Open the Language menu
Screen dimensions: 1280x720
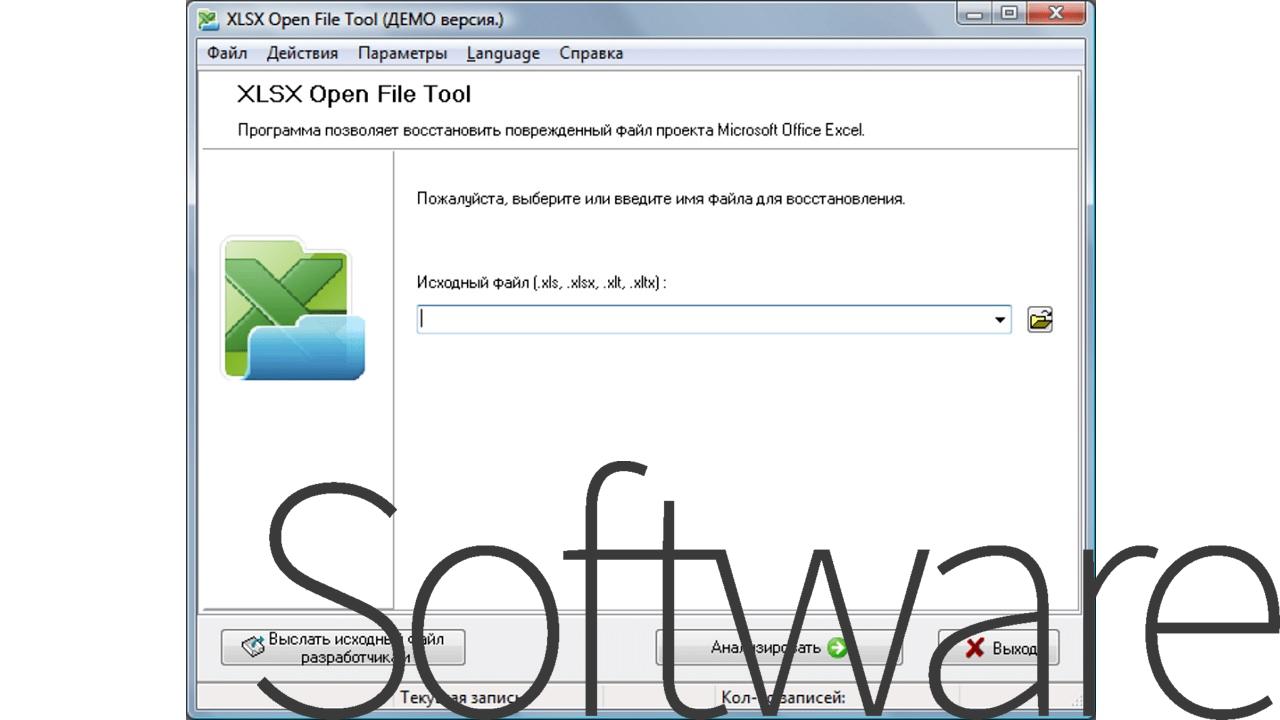coord(503,54)
